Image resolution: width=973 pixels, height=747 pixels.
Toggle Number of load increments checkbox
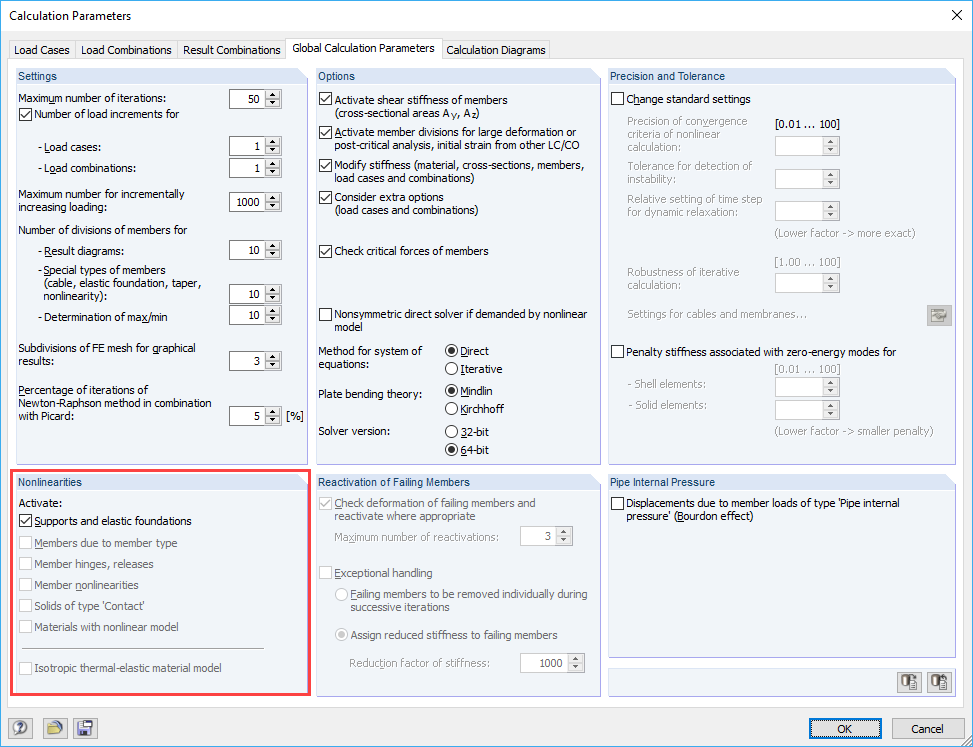pyautogui.click(x=25, y=115)
